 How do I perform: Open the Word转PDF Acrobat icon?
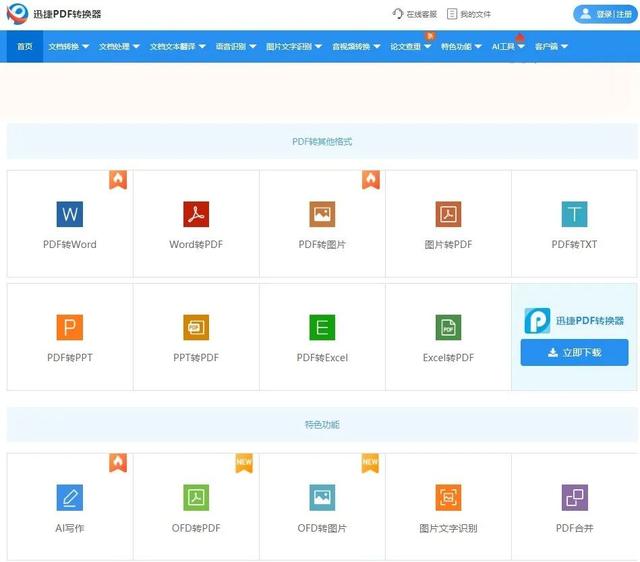(x=196, y=214)
